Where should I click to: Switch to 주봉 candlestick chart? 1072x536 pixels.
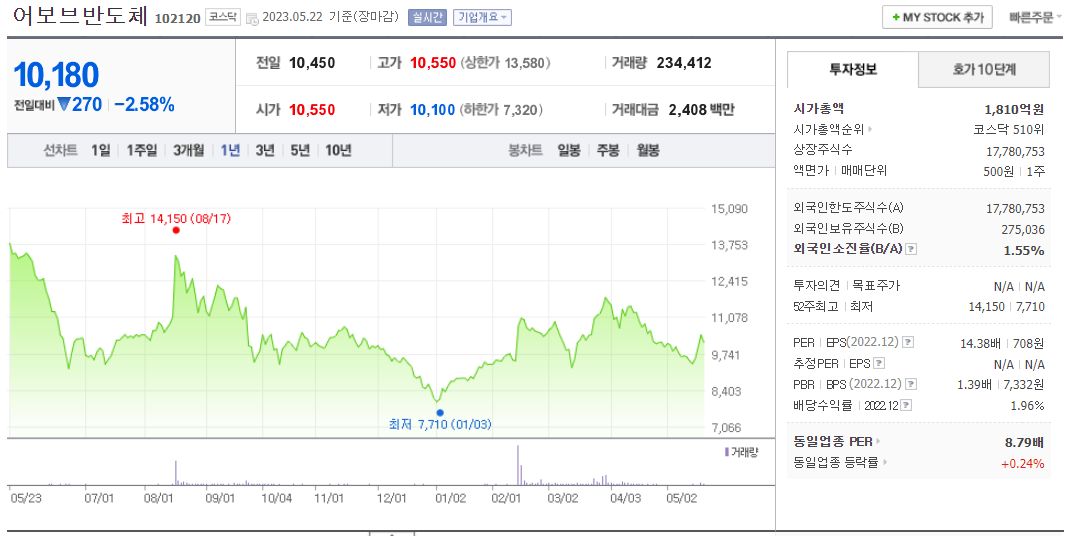pos(608,150)
